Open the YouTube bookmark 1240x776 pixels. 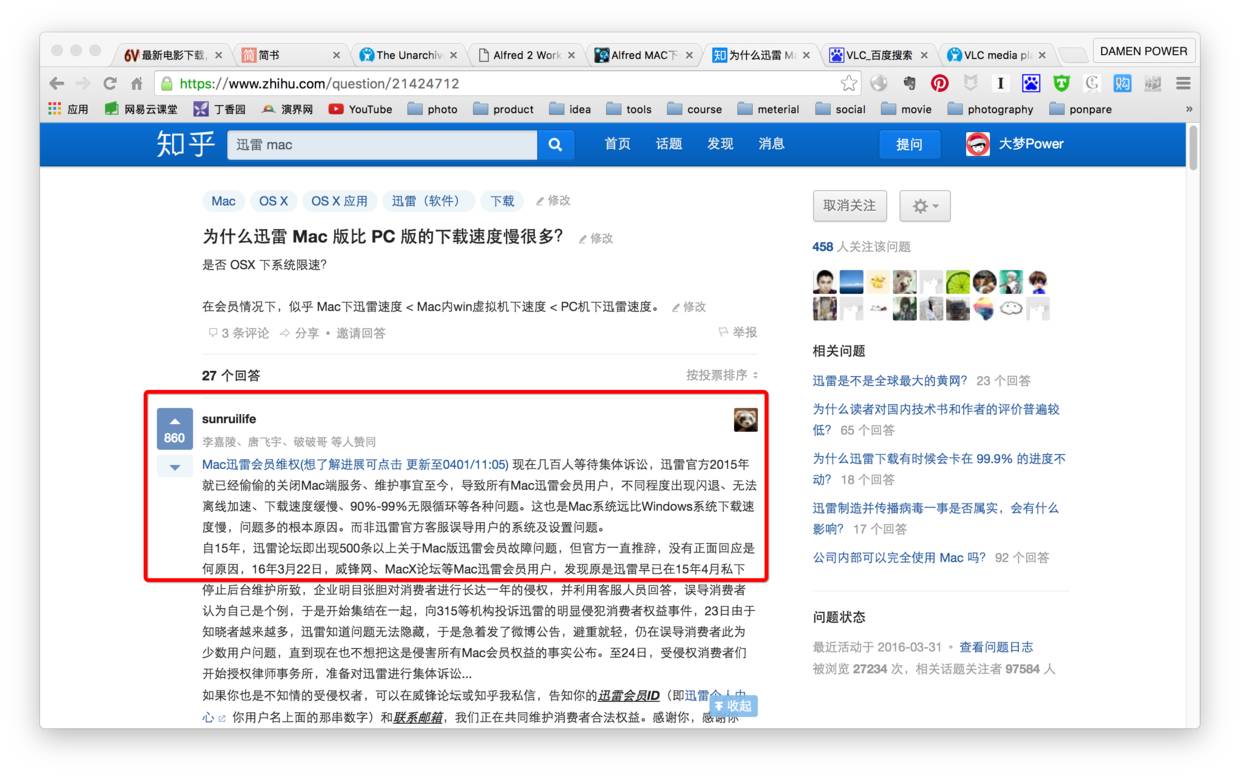point(360,109)
